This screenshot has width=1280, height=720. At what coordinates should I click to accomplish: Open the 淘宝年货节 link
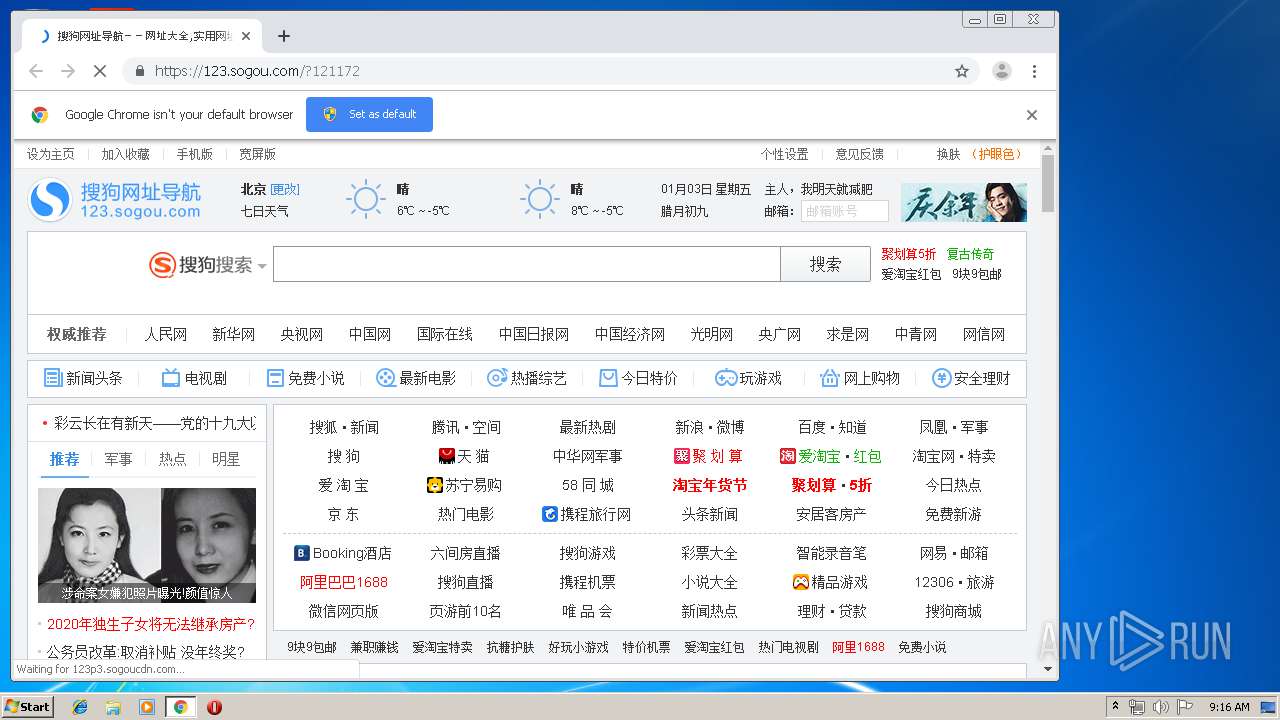[x=709, y=485]
